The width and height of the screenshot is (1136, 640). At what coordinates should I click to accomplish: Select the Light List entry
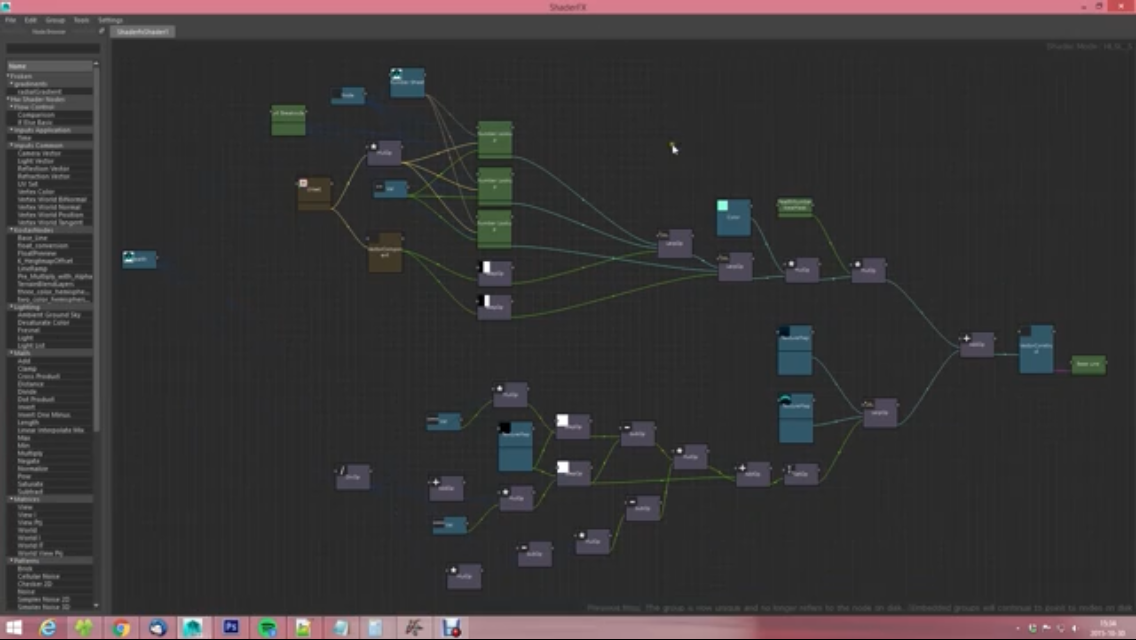pos(30,346)
